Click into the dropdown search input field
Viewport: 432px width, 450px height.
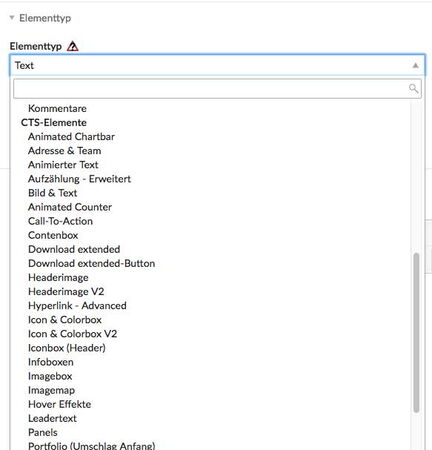(x=217, y=89)
